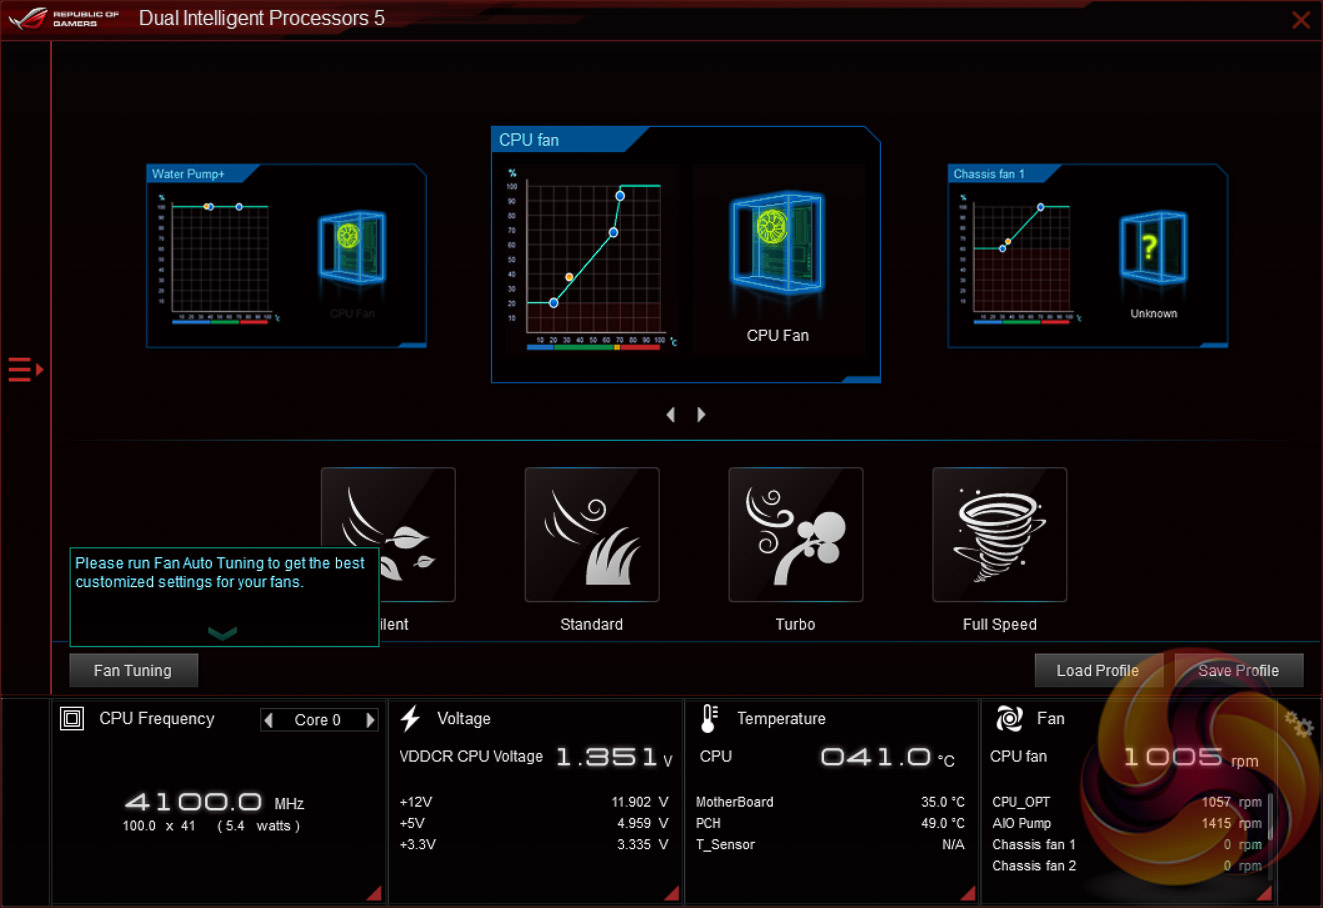This screenshot has width=1323, height=908.
Task: Switch to the next CPU core
Action: pyautogui.click(x=370, y=720)
